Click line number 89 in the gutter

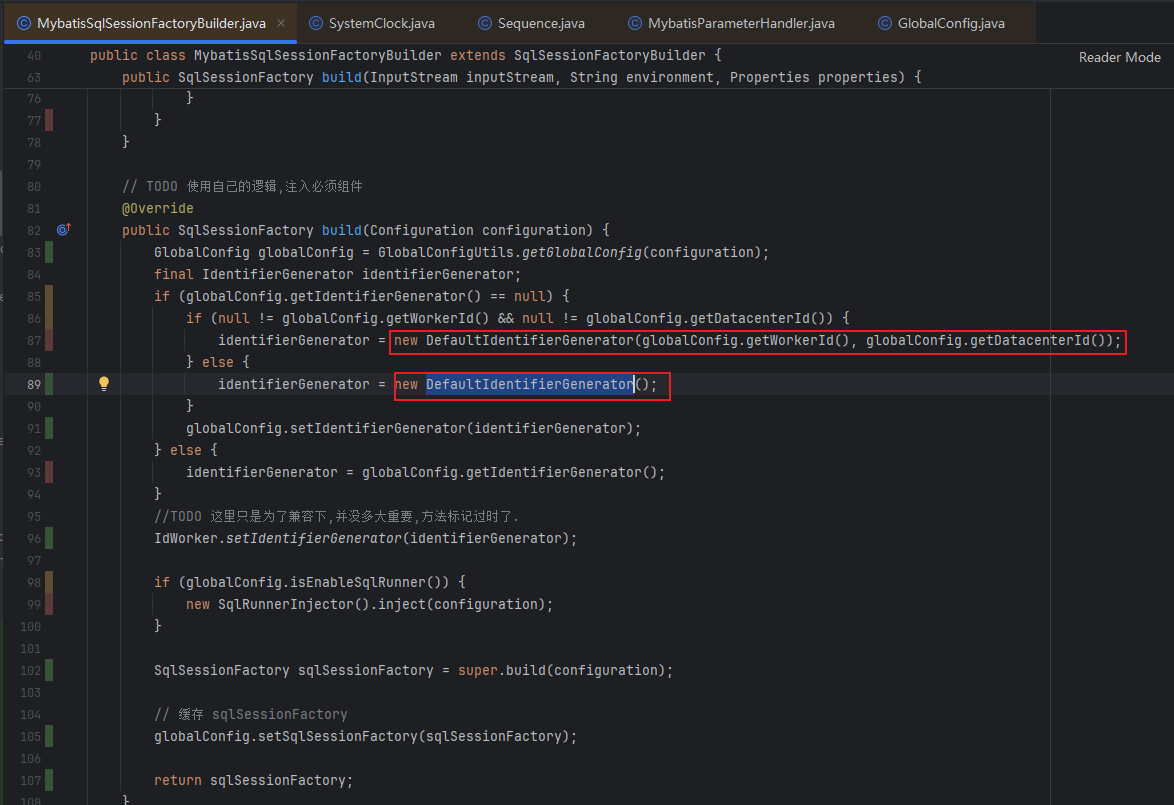[x=34, y=384]
